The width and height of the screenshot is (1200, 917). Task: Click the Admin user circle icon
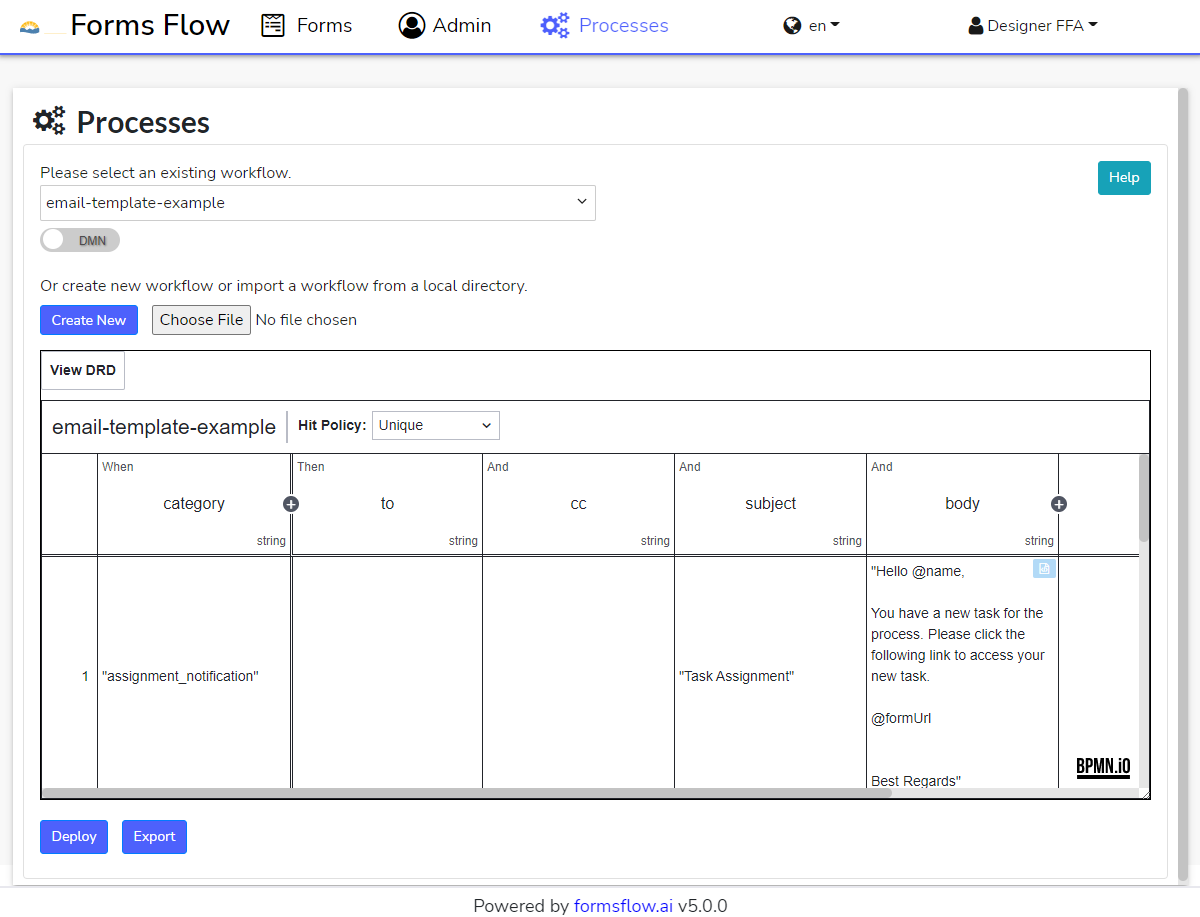click(x=411, y=26)
